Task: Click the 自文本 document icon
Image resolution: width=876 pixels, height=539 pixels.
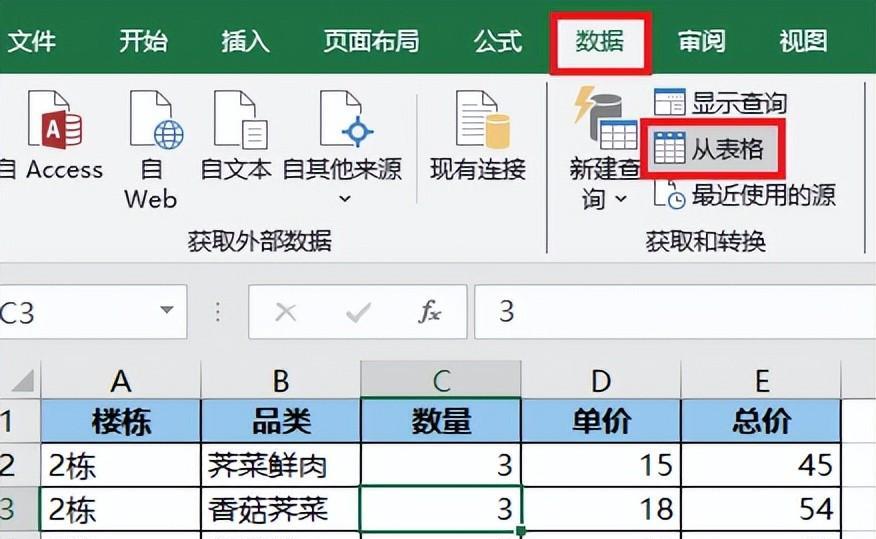Action: click(241, 119)
